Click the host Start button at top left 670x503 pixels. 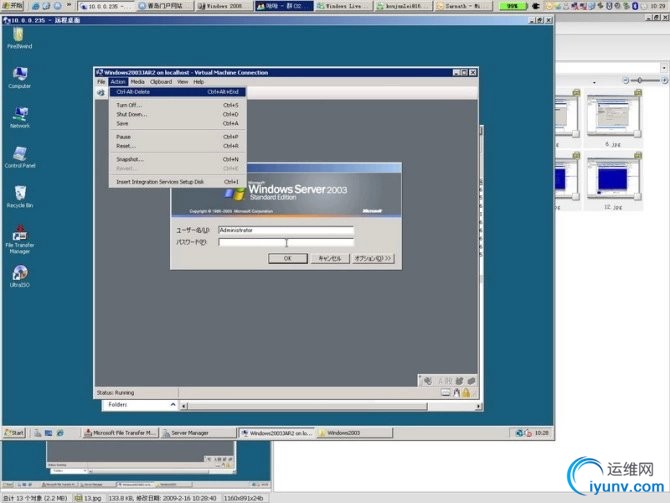coord(12,6)
